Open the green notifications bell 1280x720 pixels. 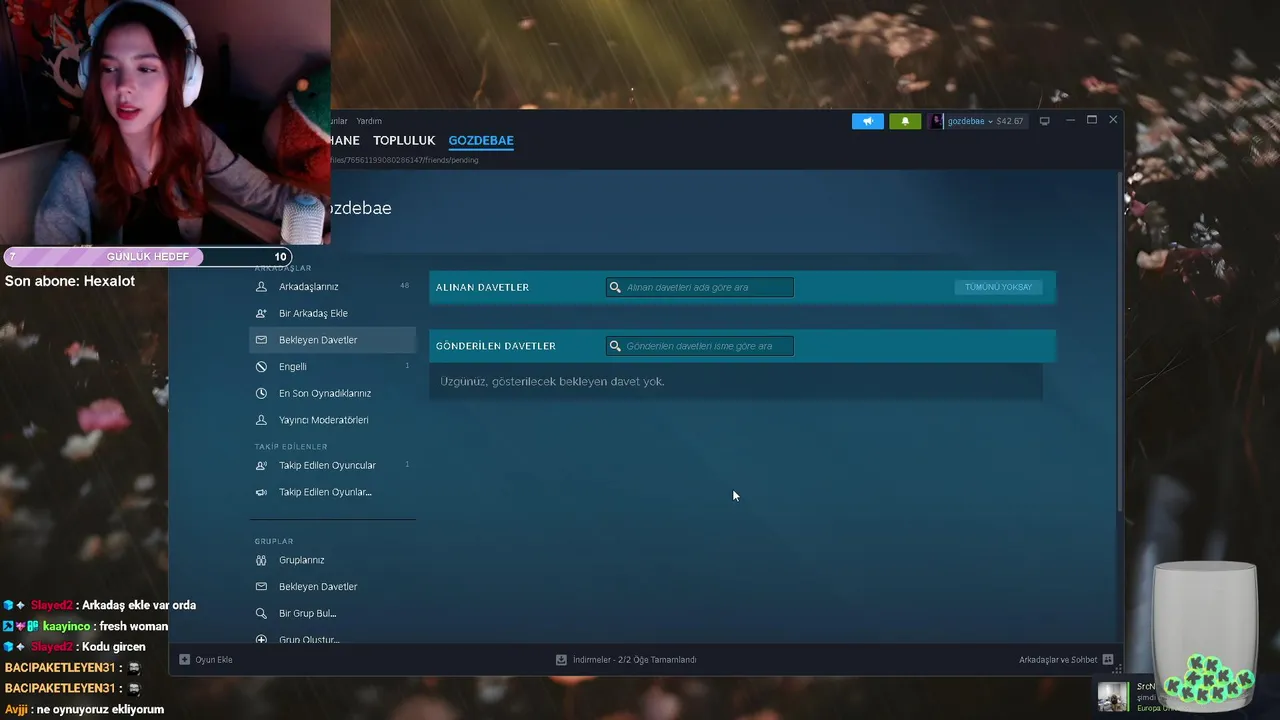[905, 121]
